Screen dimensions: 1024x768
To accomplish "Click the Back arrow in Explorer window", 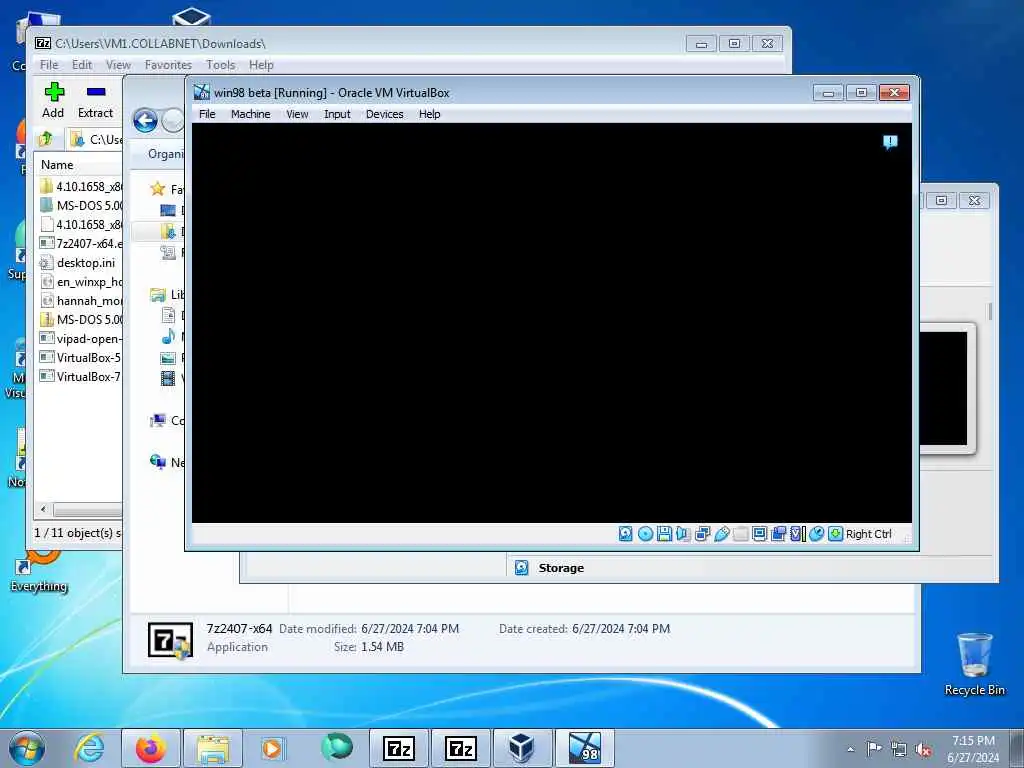I will pyautogui.click(x=146, y=121).
